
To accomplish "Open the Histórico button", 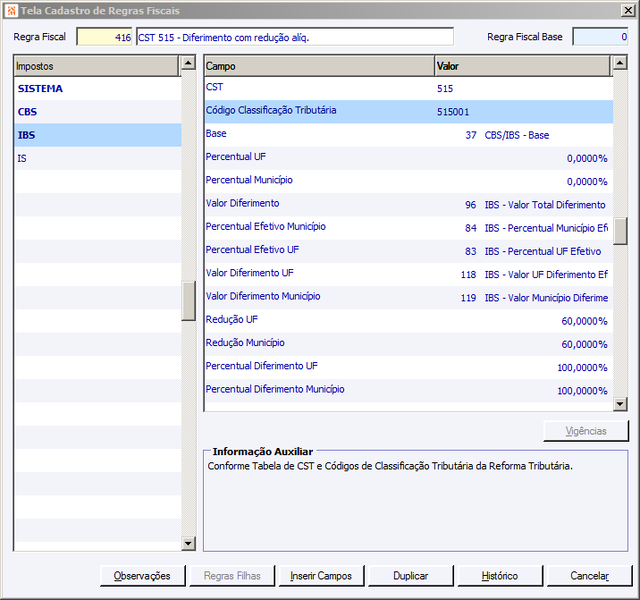I will (x=500, y=576).
